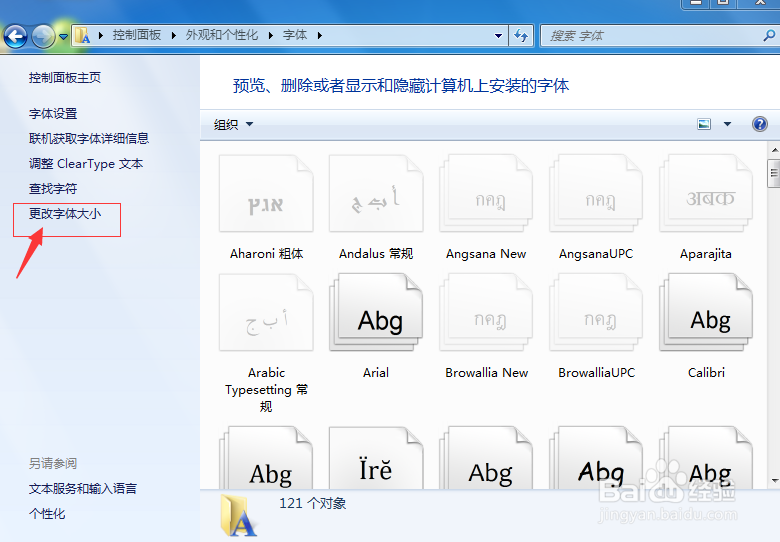Click the scrollbar down arrow
The height and width of the screenshot is (542, 780).
(x=774, y=481)
